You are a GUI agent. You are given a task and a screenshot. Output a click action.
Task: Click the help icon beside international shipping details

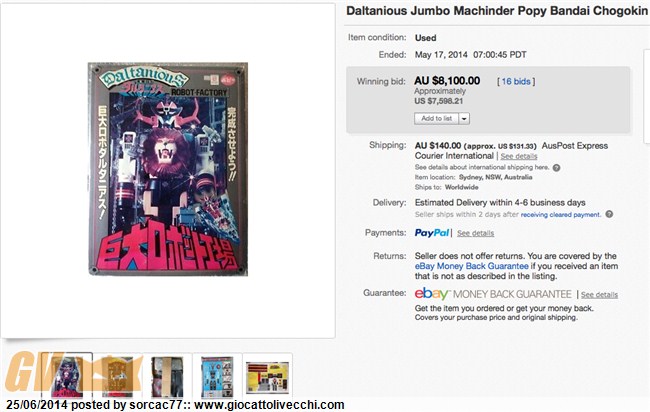(556, 167)
